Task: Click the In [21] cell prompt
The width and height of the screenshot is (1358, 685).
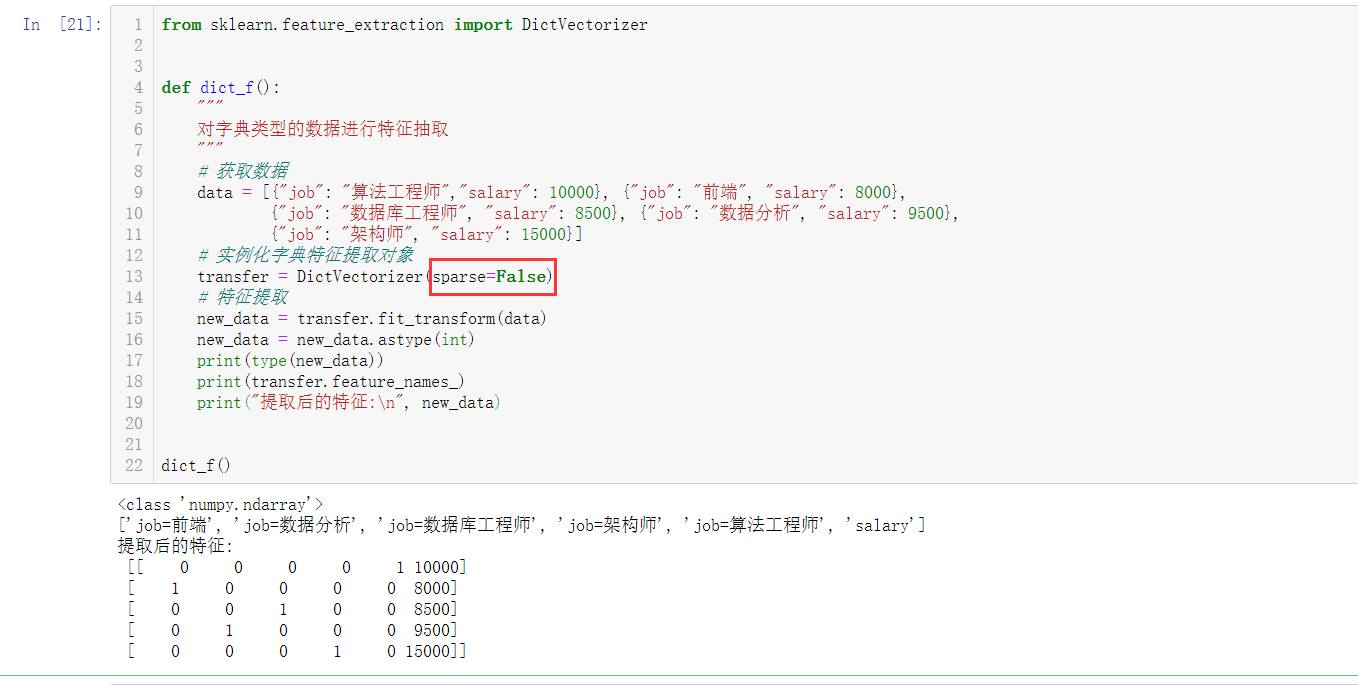Action: tap(62, 24)
